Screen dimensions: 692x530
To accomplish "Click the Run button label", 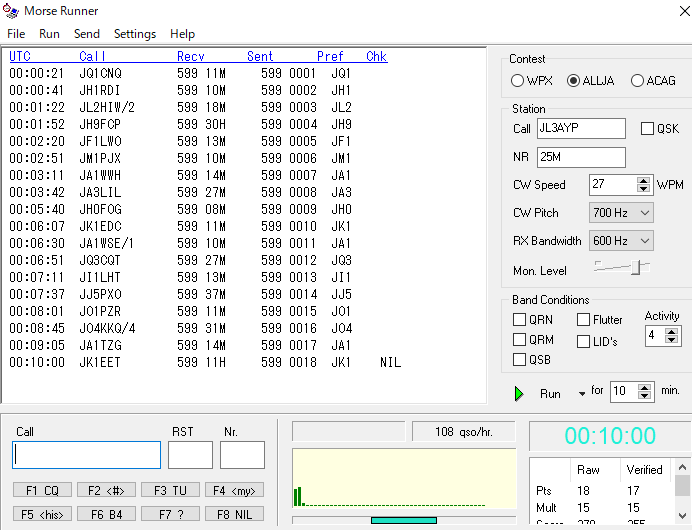I will point(550,394).
